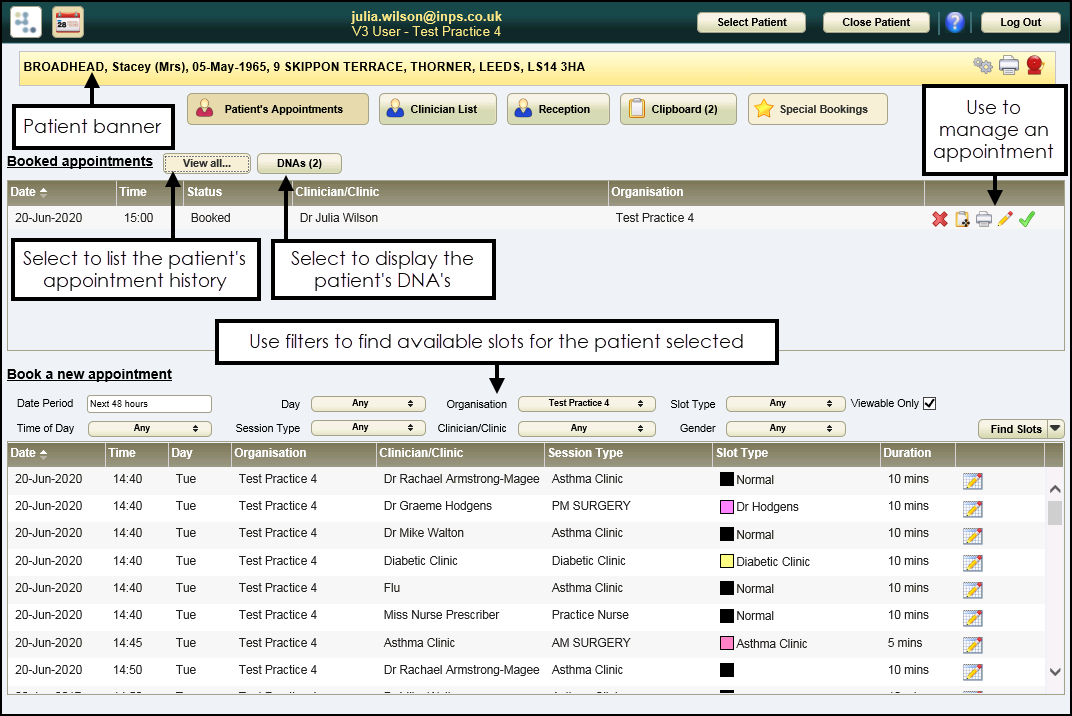Image resolution: width=1072 pixels, height=716 pixels.
Task: Click the gears settings icon in patient banner
Action: [983, 66]
